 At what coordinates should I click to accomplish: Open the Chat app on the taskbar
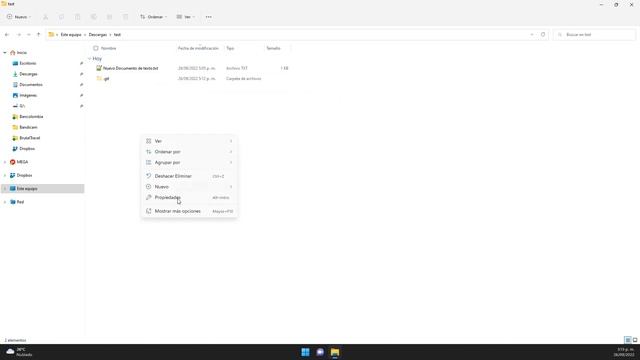pyautogui.click(x=320, y=352)
